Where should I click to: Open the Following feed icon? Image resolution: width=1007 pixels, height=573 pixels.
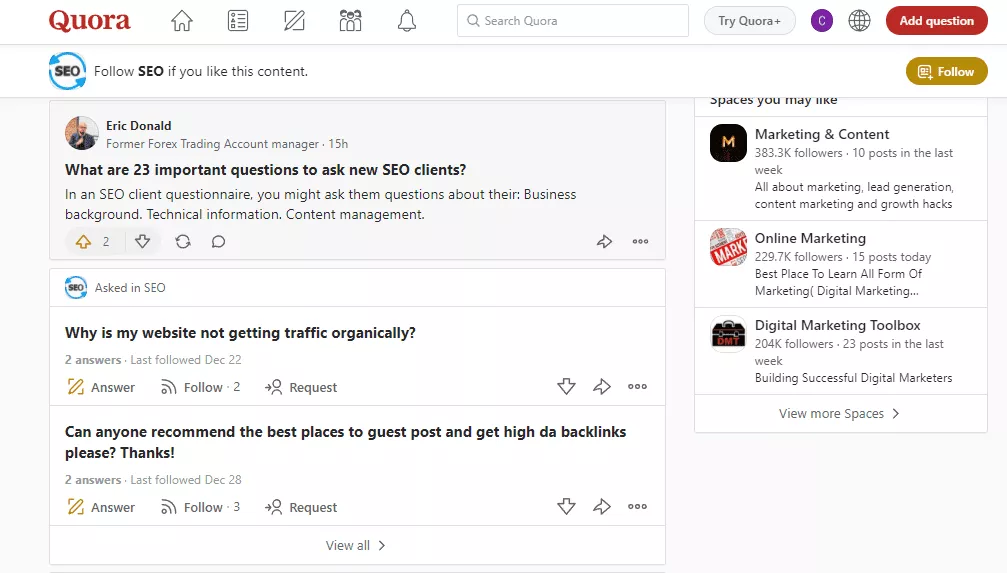[x=237, y=21]
